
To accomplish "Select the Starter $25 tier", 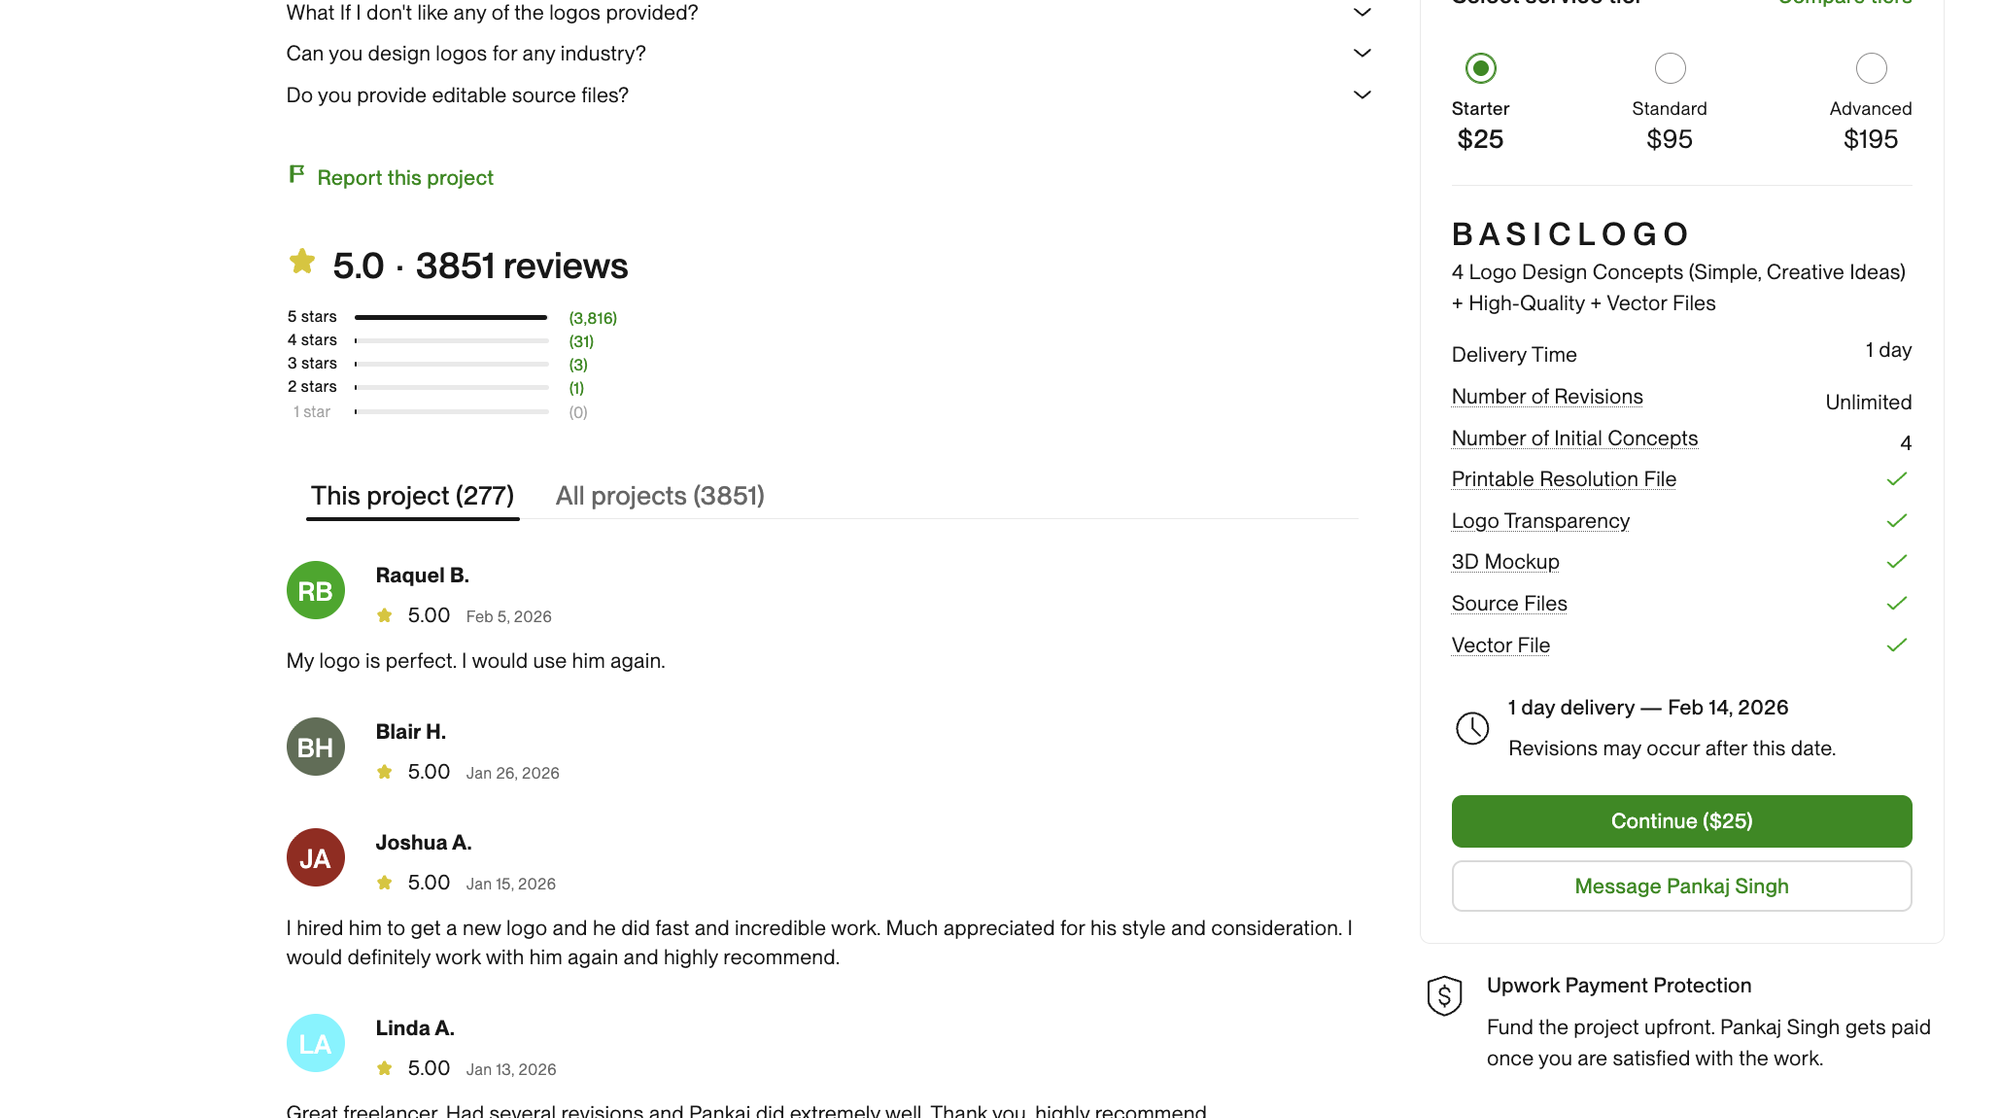I will 1480,69.
